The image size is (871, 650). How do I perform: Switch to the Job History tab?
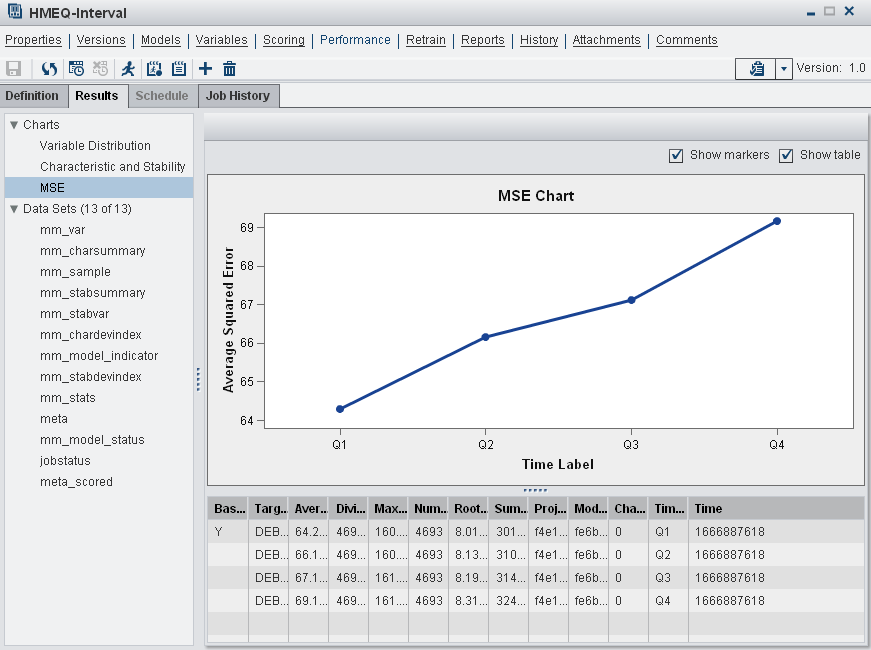[237, 96]
